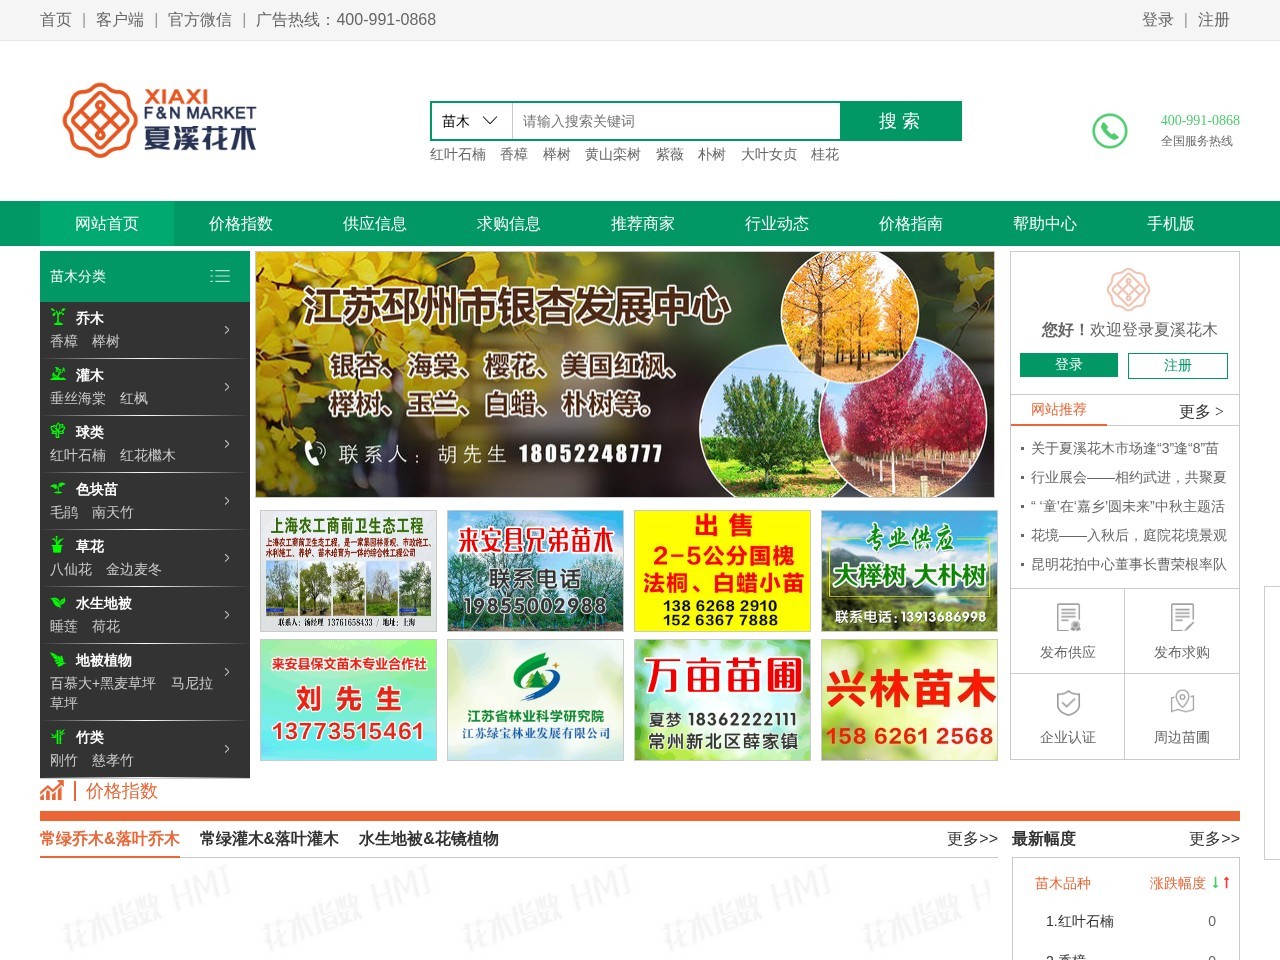Toggle the 涨跌幅度 sort arrows
Viewport: 1280px width, 960px height.
pyautogui.click(x=1221, y=883)
